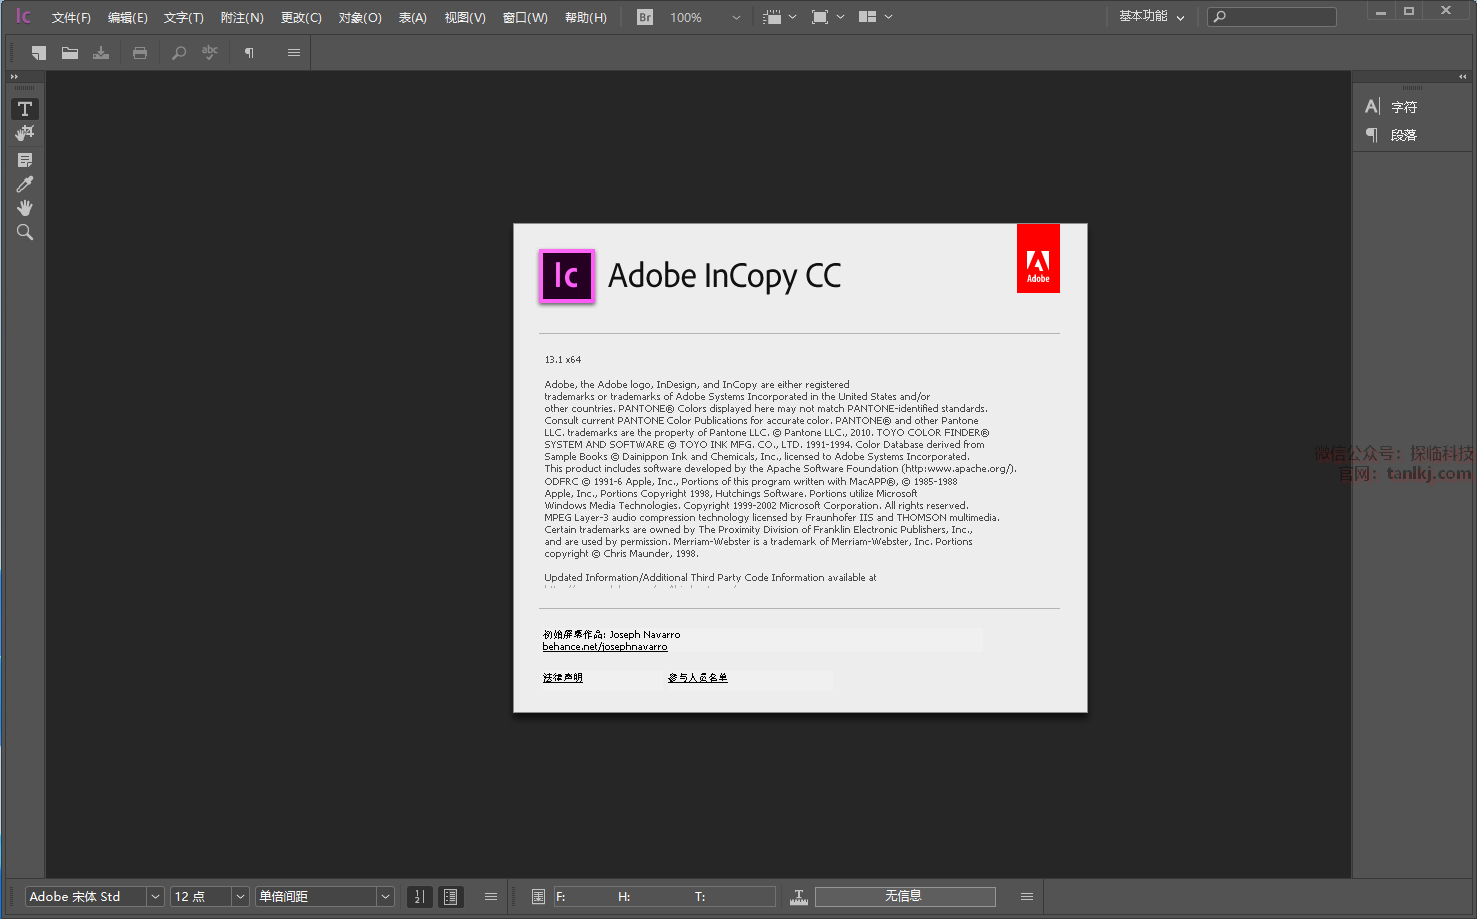Select the Type tool in the toolbox
The width and height of the screenshot is (1477, 919).
click(x=25, y=109)
